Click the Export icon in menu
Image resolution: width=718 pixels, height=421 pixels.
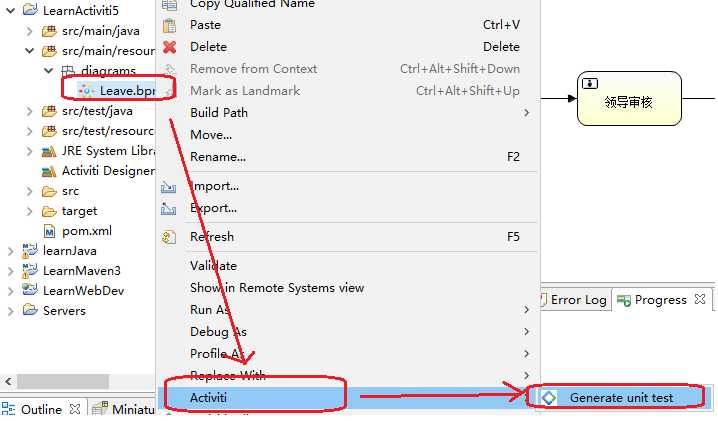(x=169, y=208)
